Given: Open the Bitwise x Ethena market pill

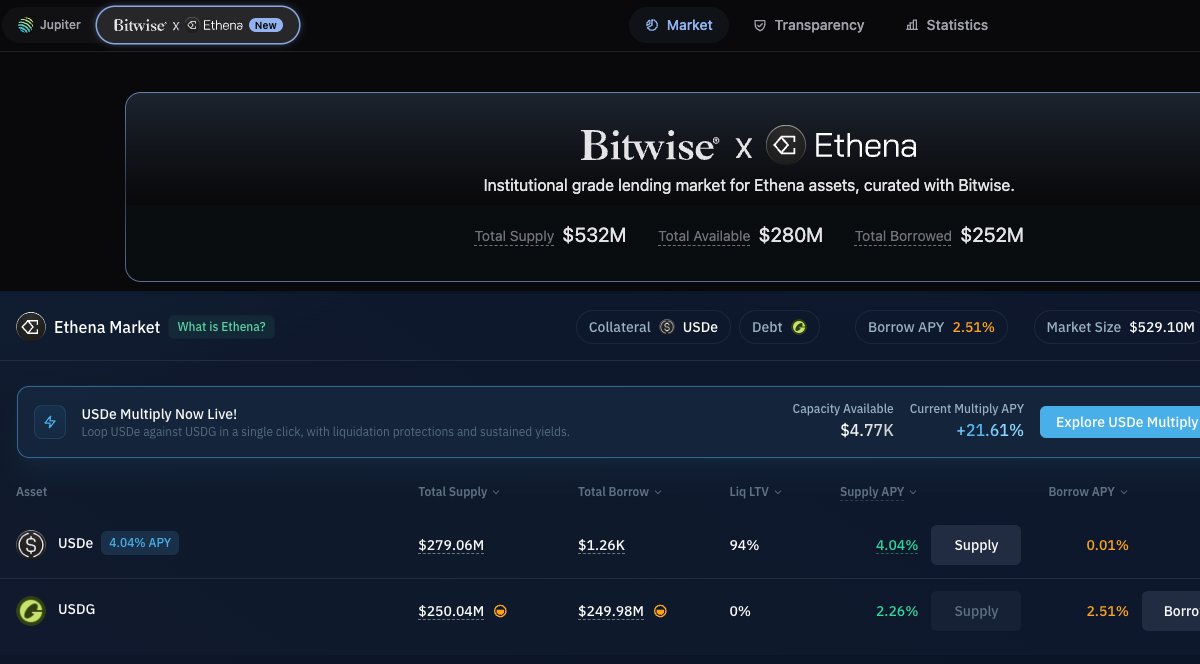Looking at the screenshot, I should click(198, 25).
